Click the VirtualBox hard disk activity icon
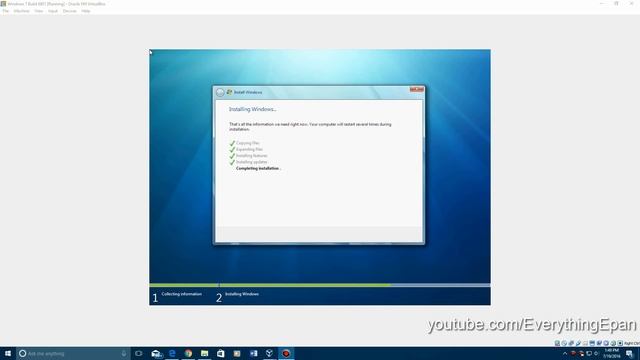The height and width of the screenshot is (360, 640). [557, 343]
